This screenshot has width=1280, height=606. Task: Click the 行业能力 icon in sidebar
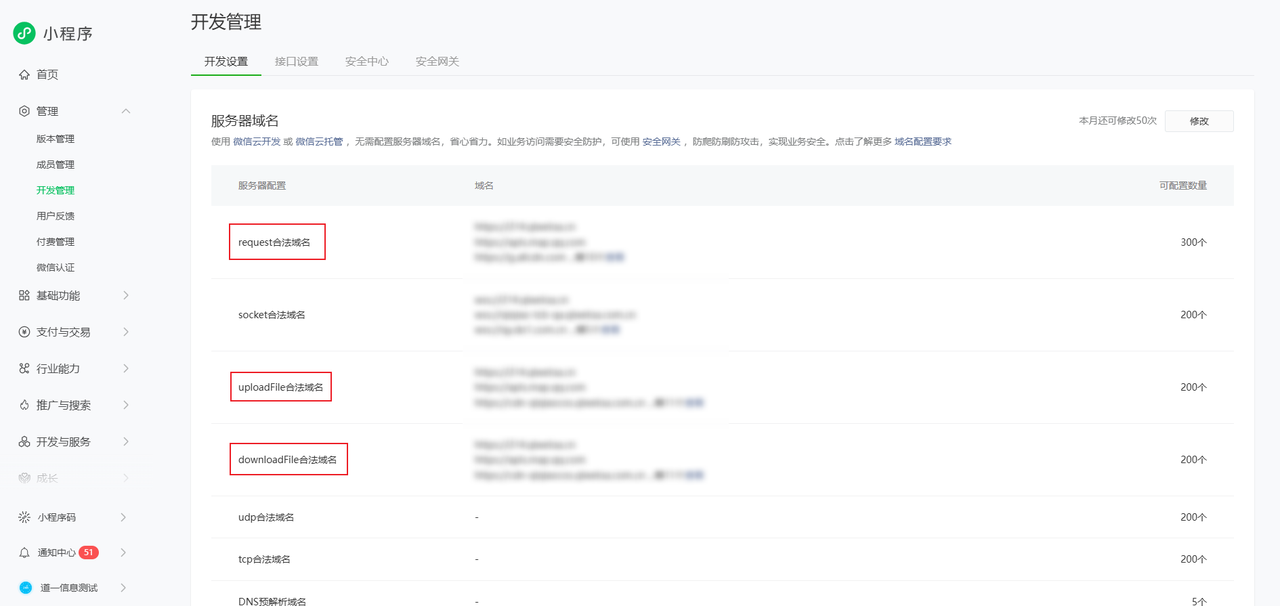(24, 369)
